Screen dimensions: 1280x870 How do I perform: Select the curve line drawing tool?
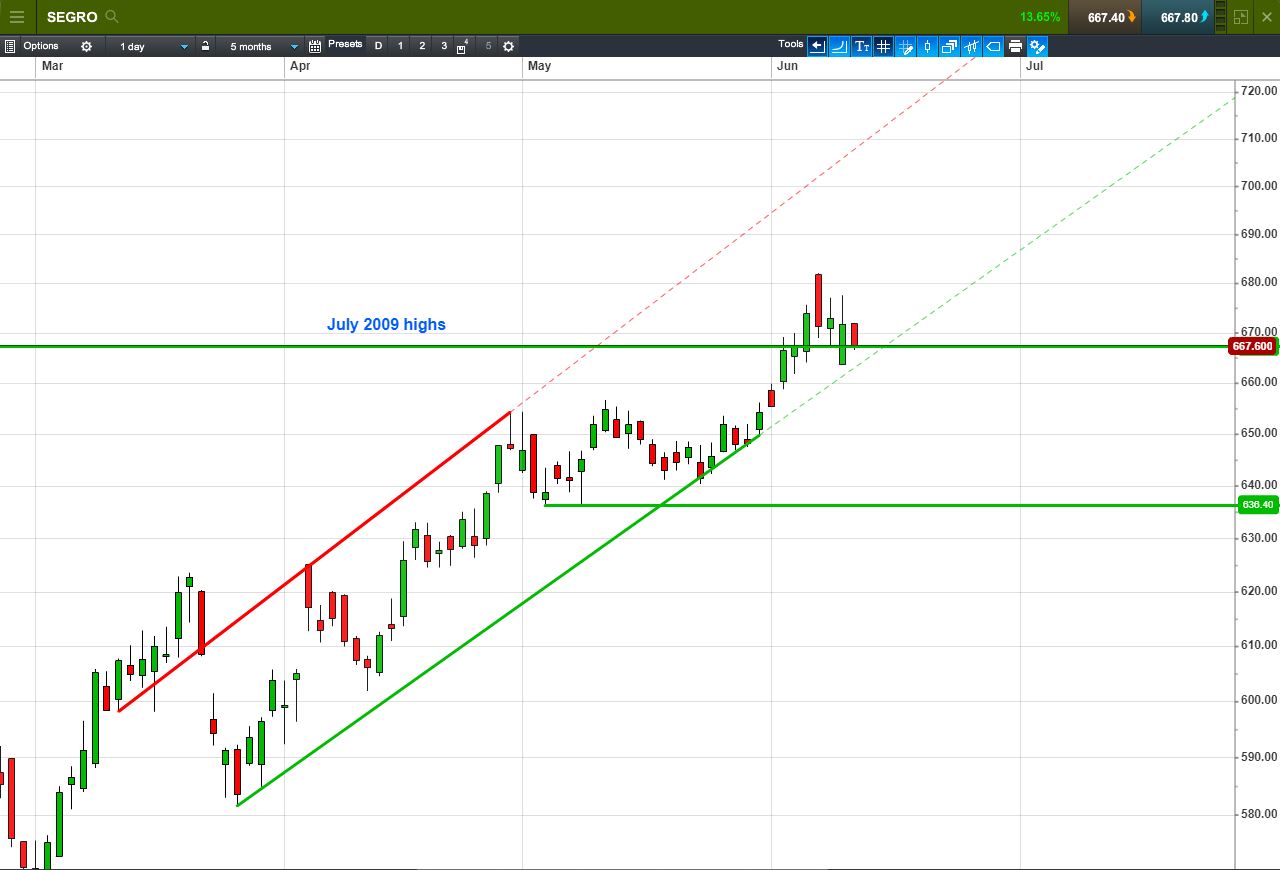click(839, 46)
